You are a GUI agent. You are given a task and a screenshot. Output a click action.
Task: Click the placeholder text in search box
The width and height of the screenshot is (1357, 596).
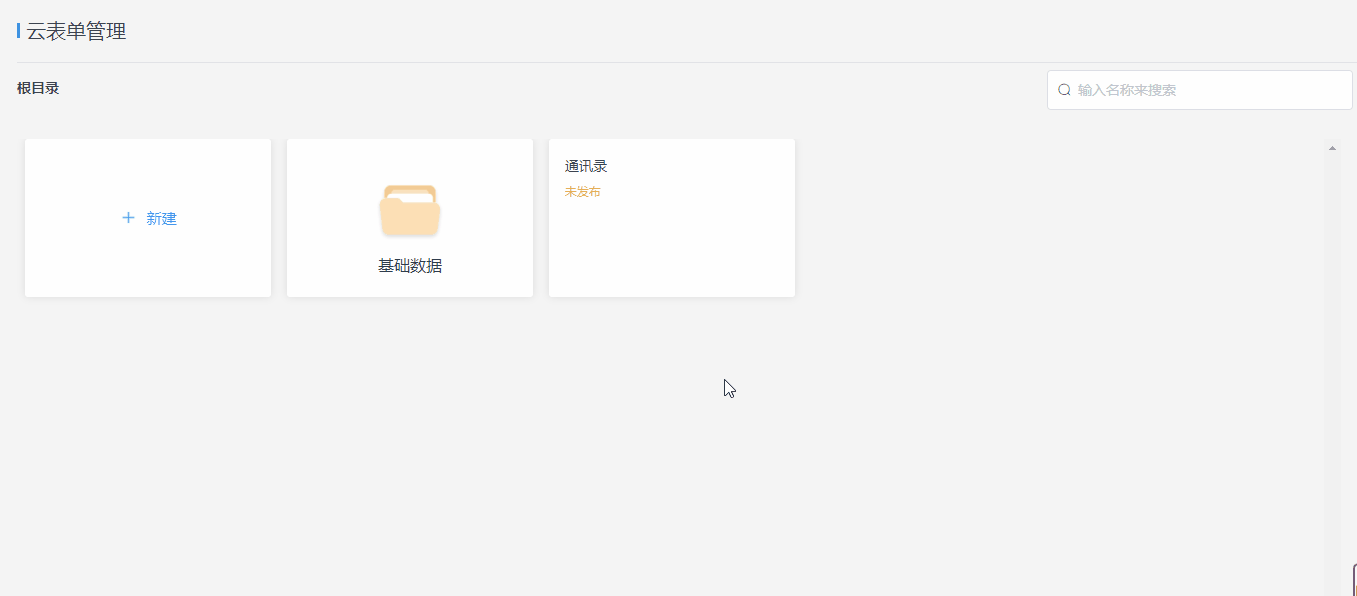click(x=1127, y=90)
